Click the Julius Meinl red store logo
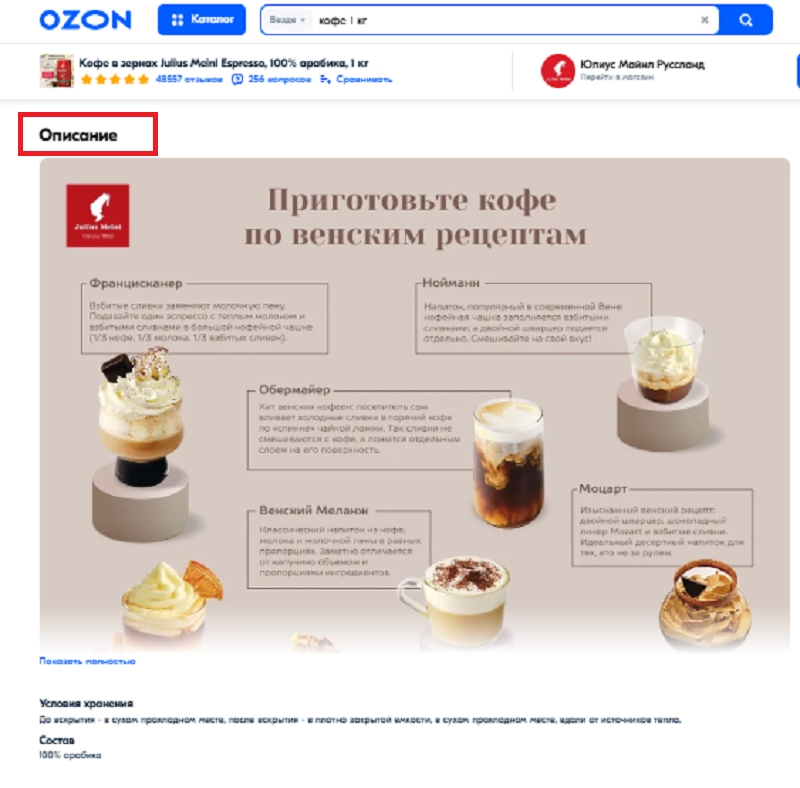Viewport: 800px width, 788px height. pos(558,71)
